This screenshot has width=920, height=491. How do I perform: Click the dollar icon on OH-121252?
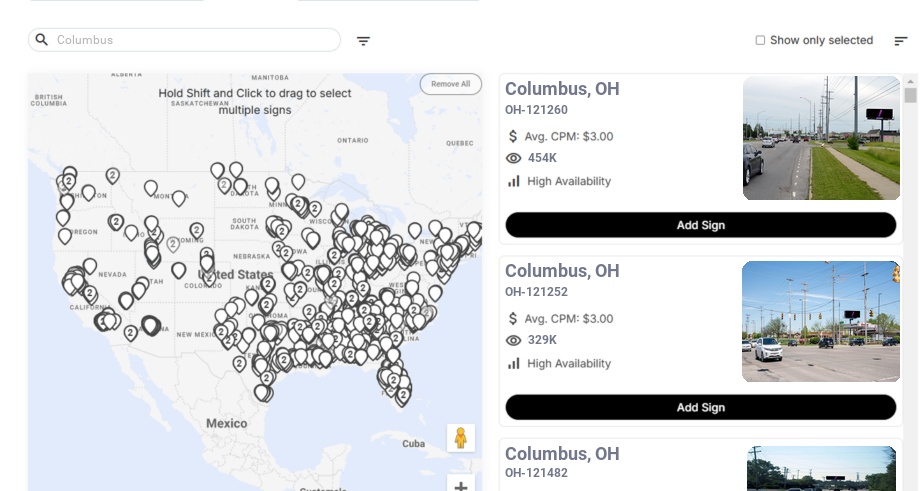point(513,319)
